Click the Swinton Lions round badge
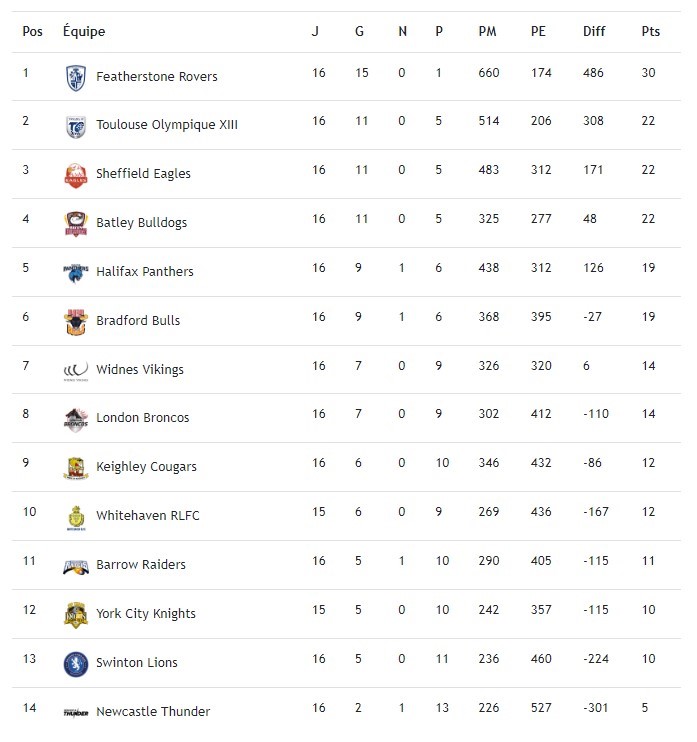This screenshot has height=742, width=697. point(75,663)
